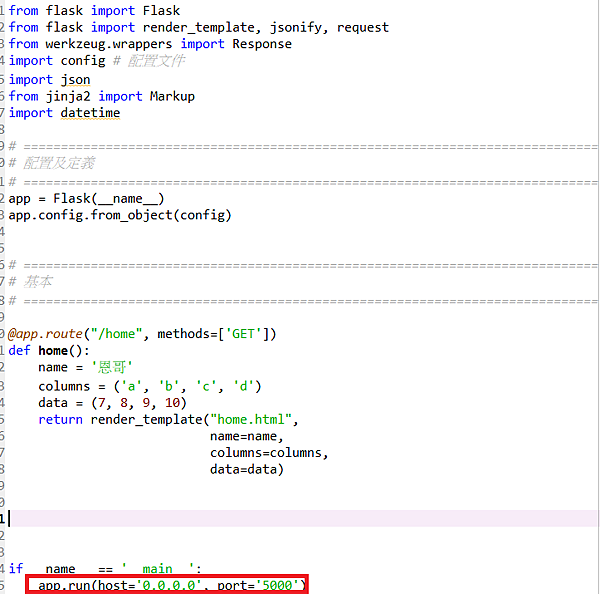Click 'app.config.from_object(config)' line
The width and height of the screenshot is (600, 594).
coord(120,215)
